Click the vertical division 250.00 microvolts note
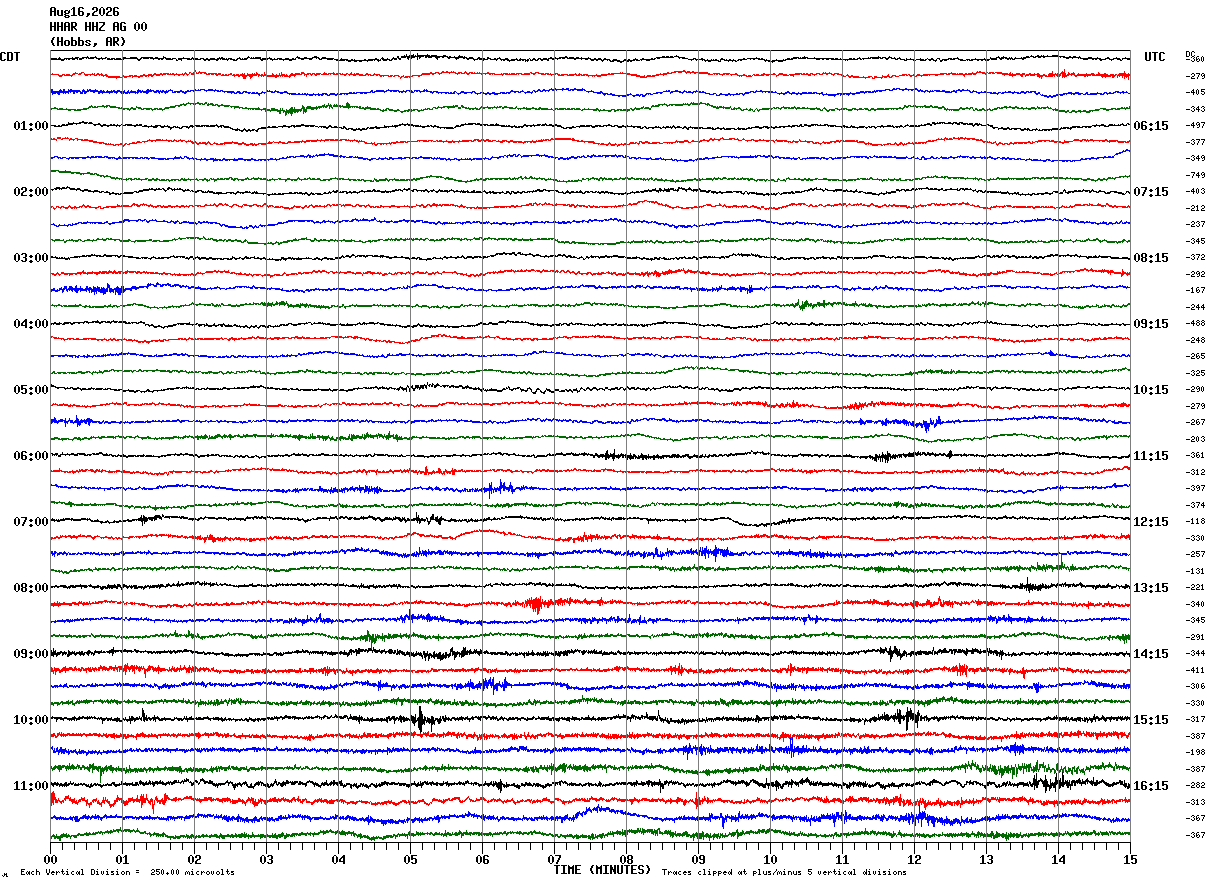The width and height of the screenshot is (1210, 886). (128, 873)
